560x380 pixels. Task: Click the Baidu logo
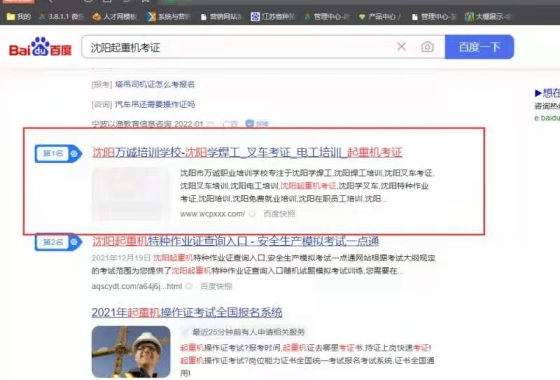[x=40, y=47]
